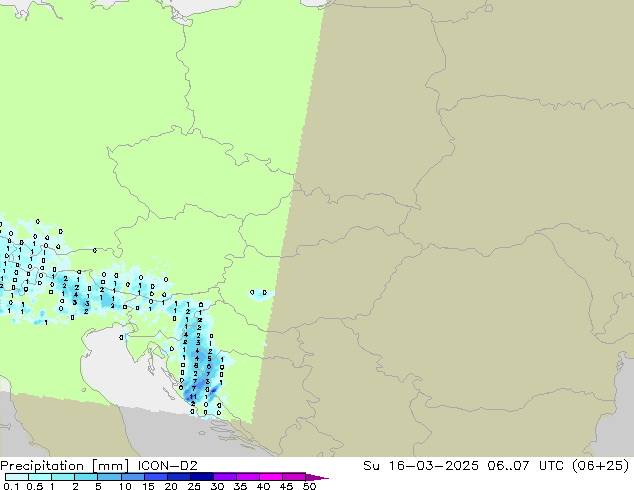
Task: Select the 1–2 mm legend color box
Action: pyautogui.click(x=63, y=477)
